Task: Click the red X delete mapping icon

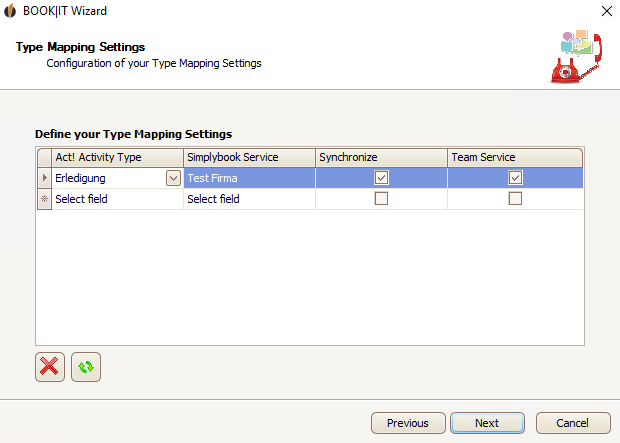Action: pyautogui.click(x=50, y=367)
